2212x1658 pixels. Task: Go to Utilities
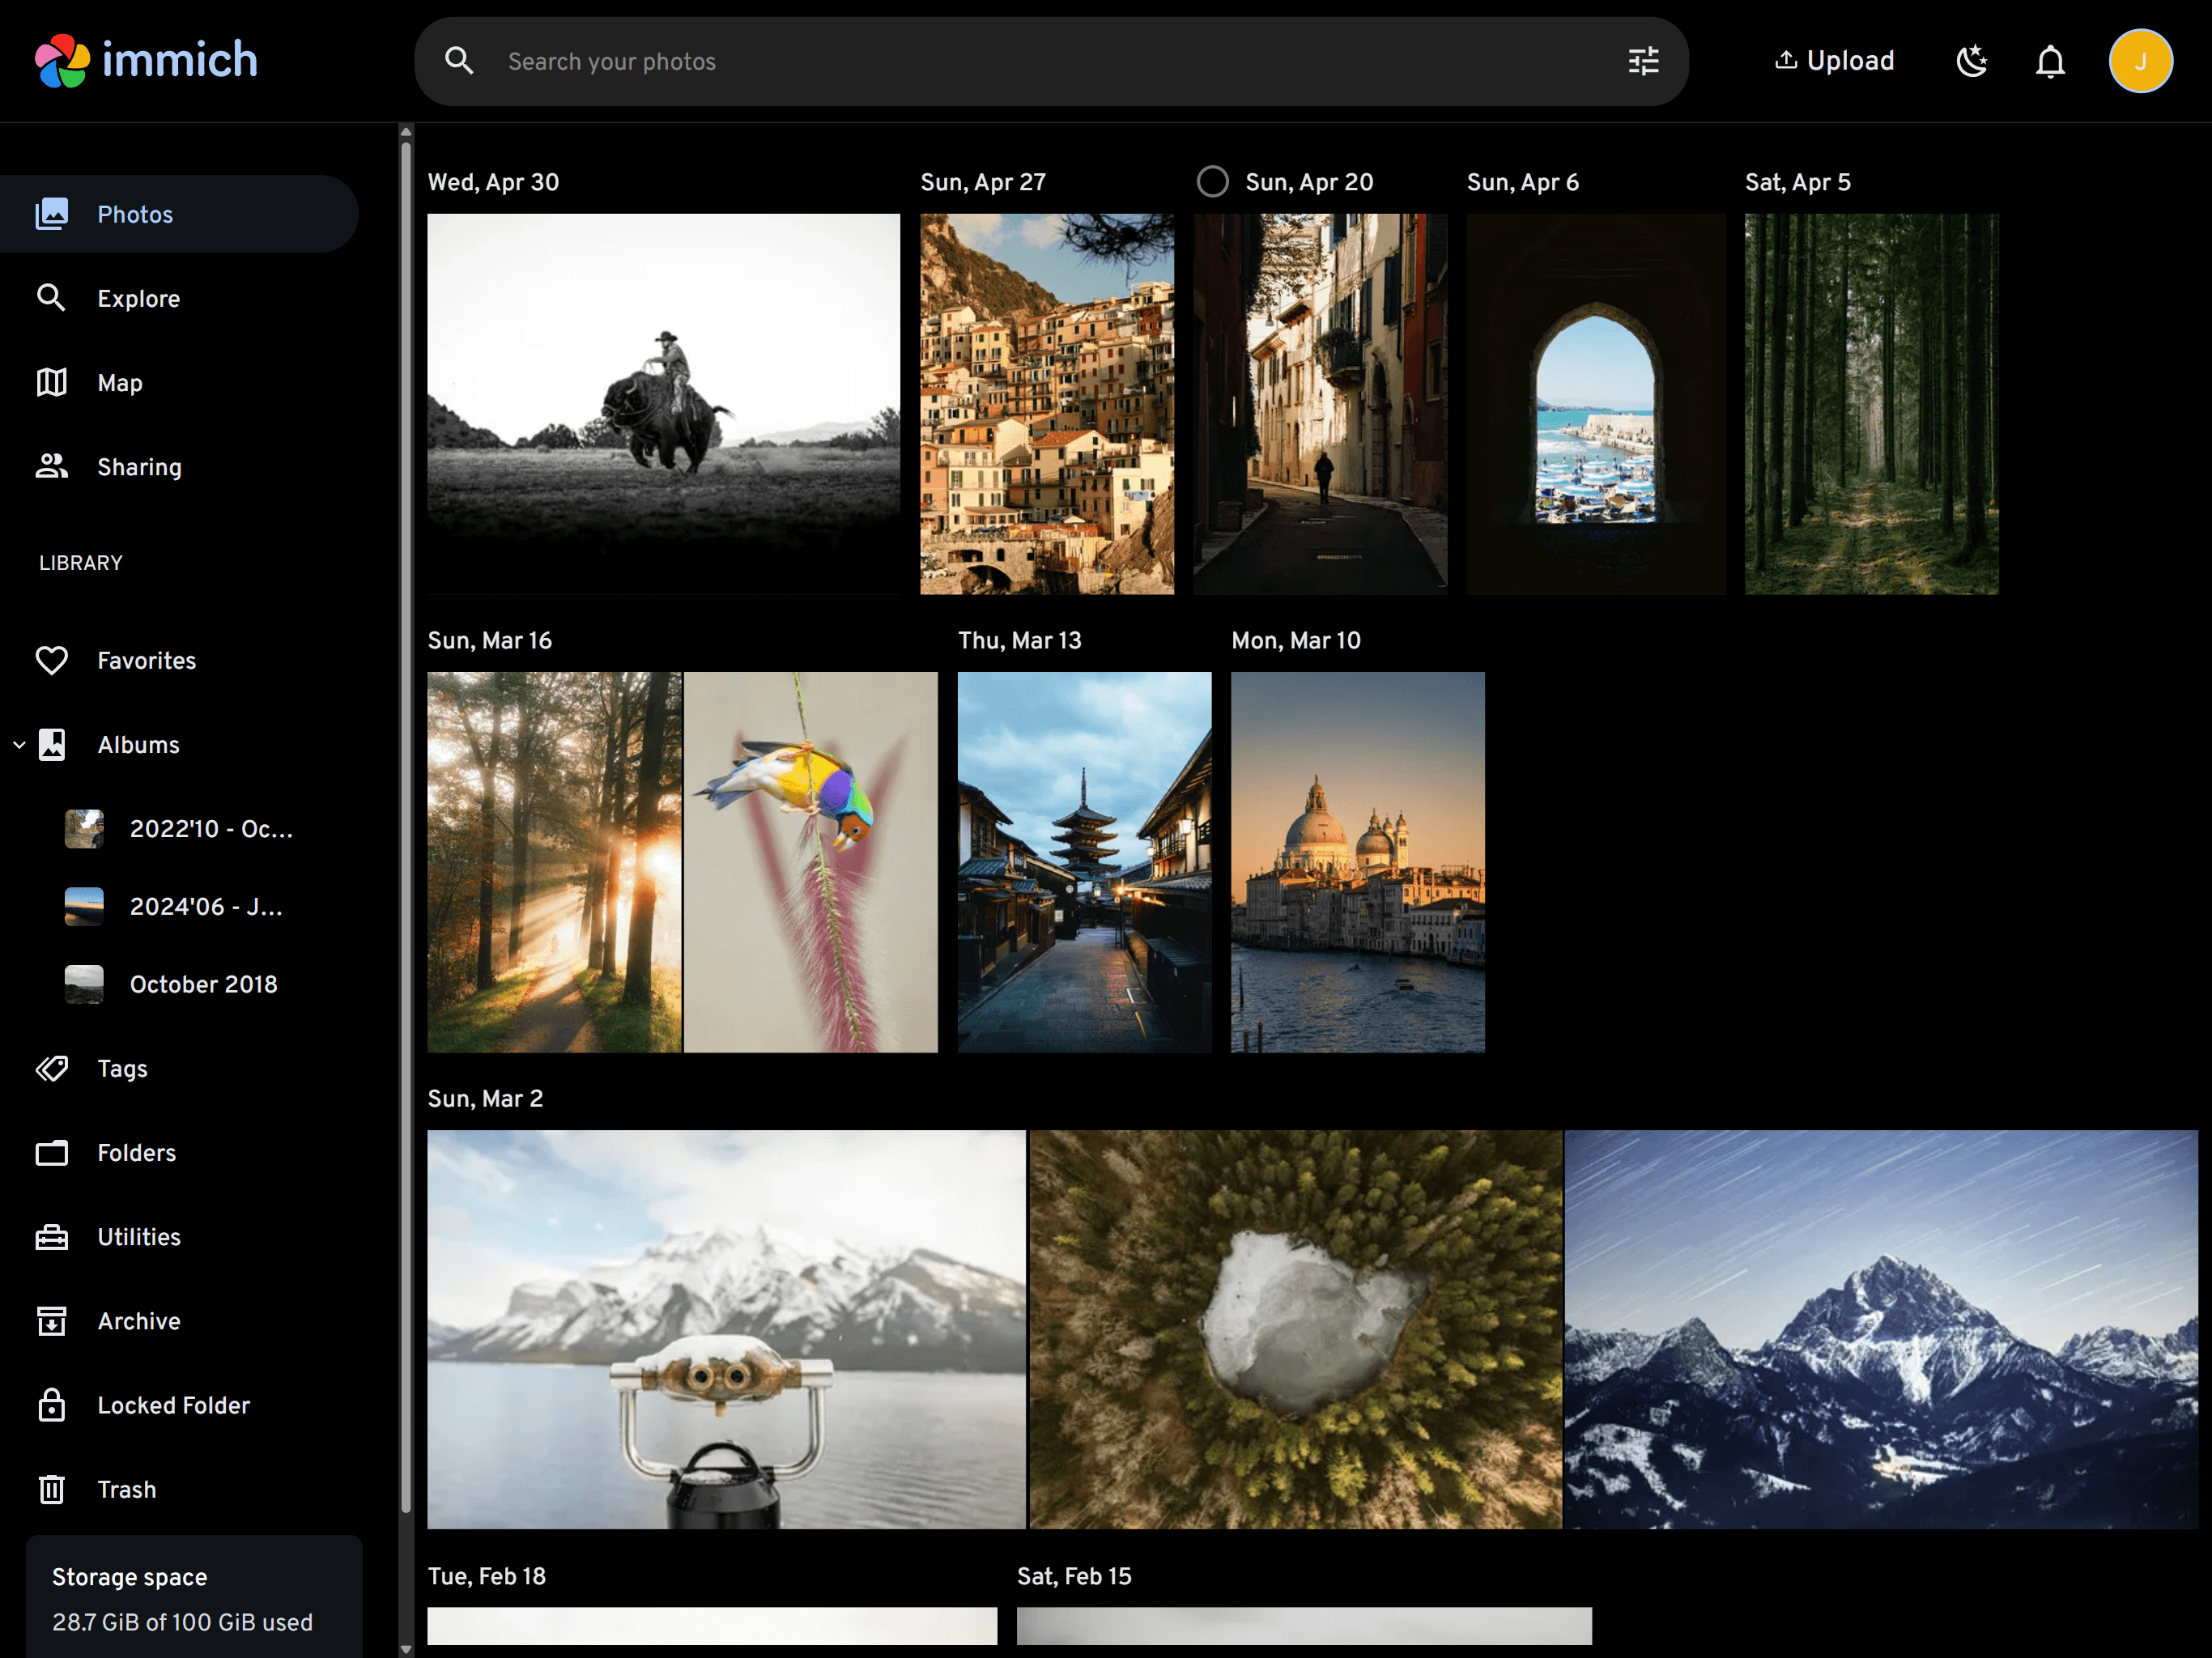coord(179,1236)
